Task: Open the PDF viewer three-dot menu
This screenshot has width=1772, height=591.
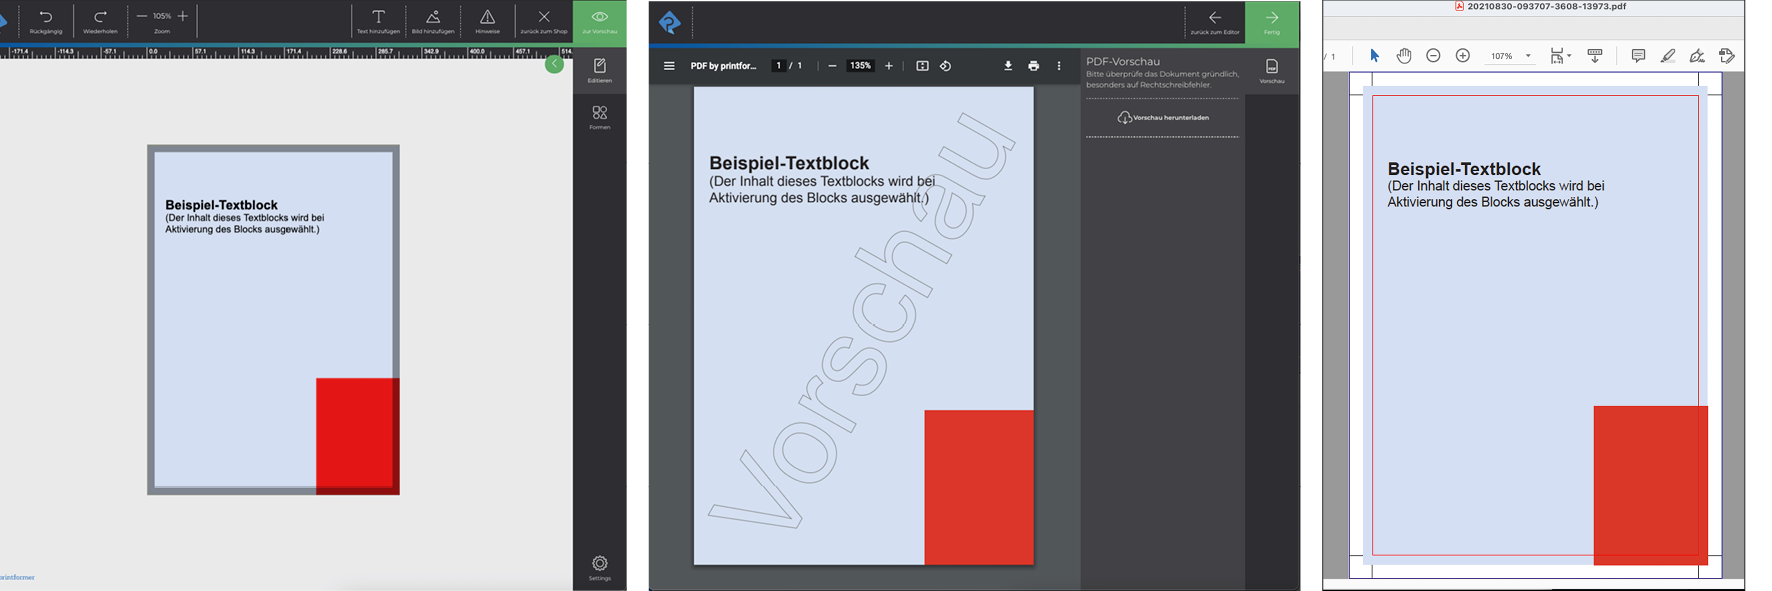Action: [x=1059, y=66]
